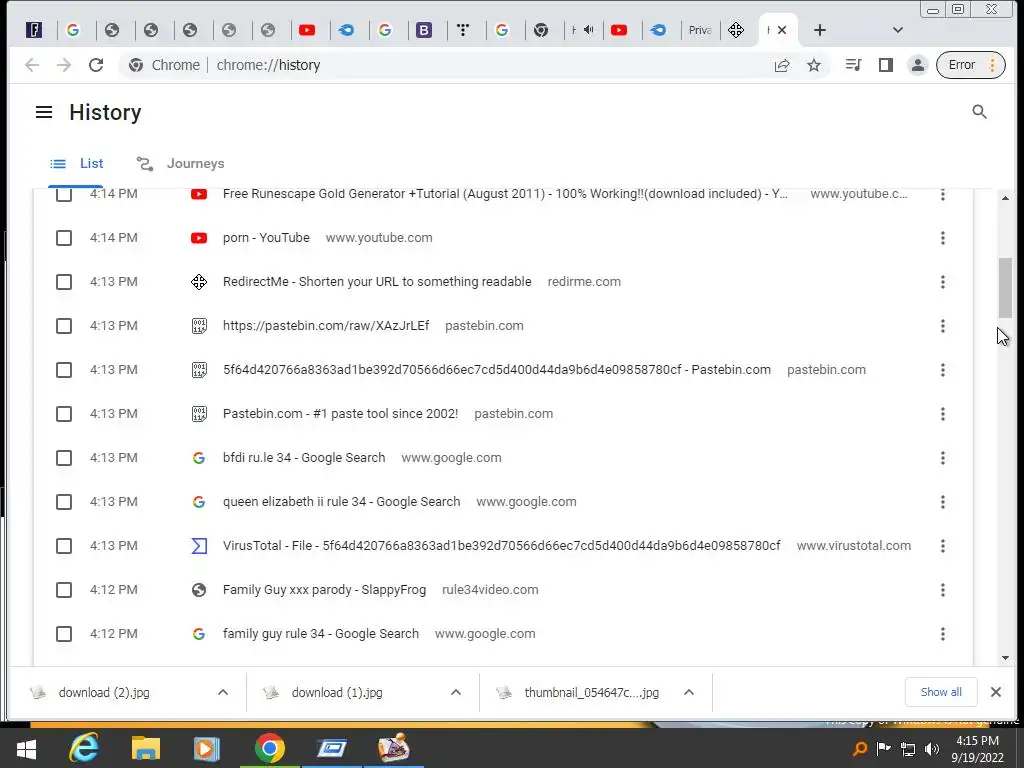Expand options for download (1).jpg
The image size is (1024, 768).
[x=456, y=692]
